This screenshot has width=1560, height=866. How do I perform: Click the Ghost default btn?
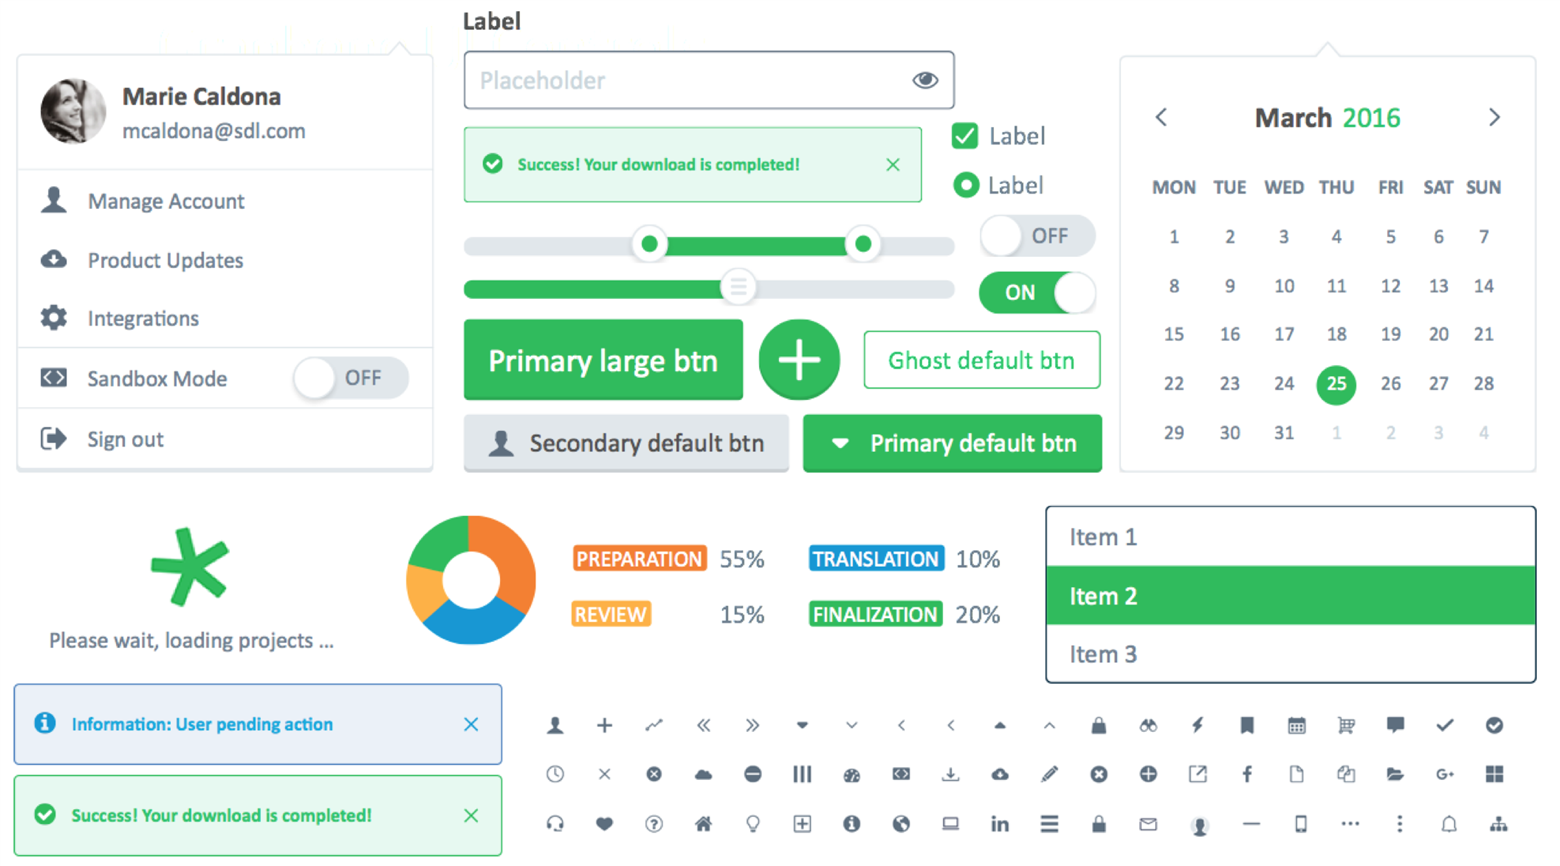[x=981, y=360]
